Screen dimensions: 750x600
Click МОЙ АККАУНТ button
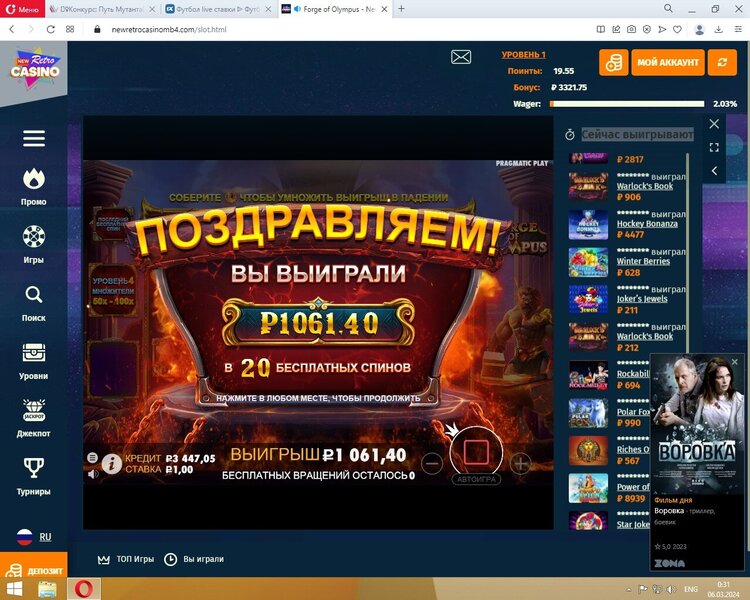668,62
